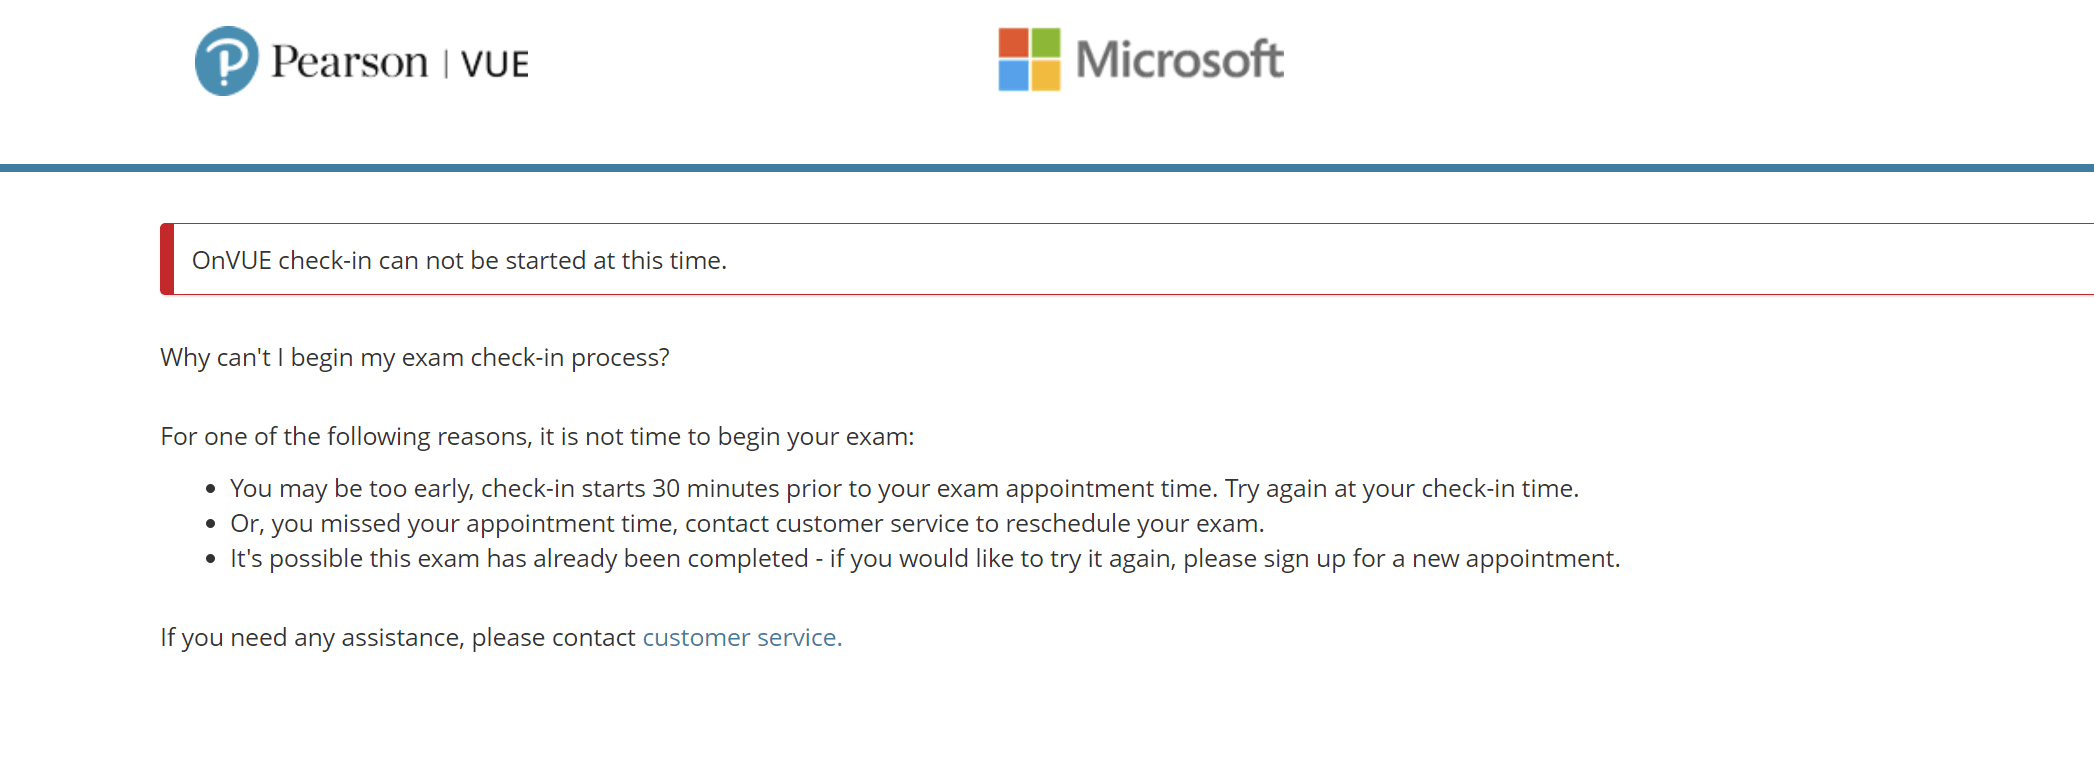Click the Pearson circular P logo icon
Viewport: 2094px width, 762px height.
(227, 61)
